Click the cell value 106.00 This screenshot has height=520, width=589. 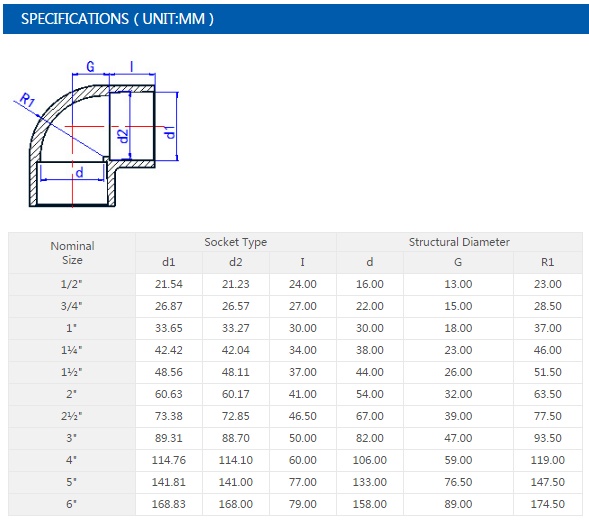point(370,460)
